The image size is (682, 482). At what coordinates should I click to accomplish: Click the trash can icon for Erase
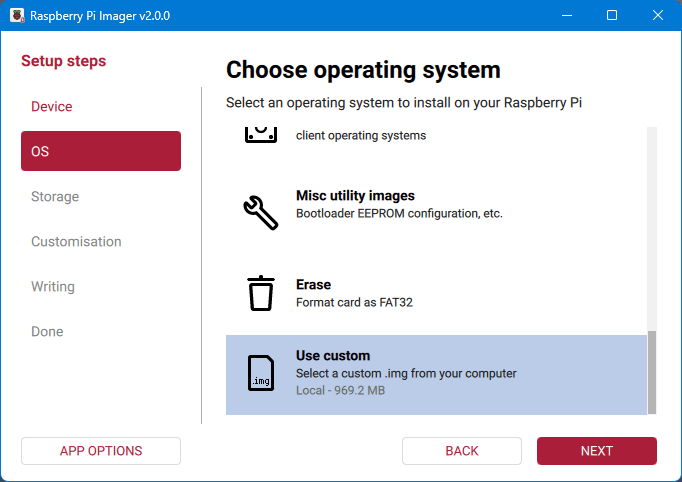click(x=260, y=293)
